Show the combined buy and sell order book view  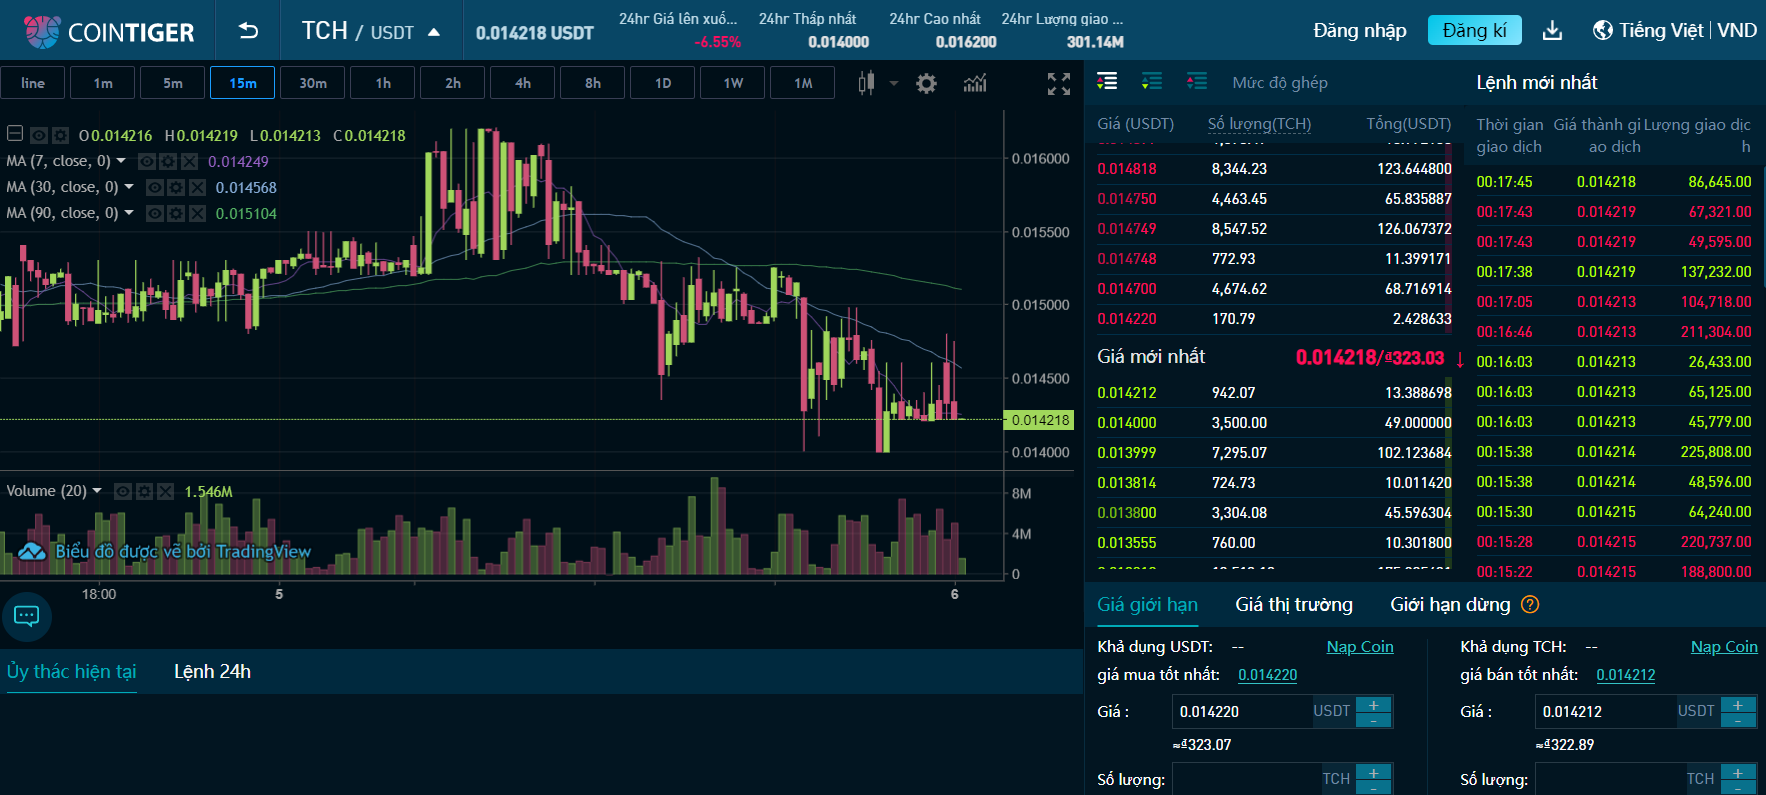tap(1107, 81)
